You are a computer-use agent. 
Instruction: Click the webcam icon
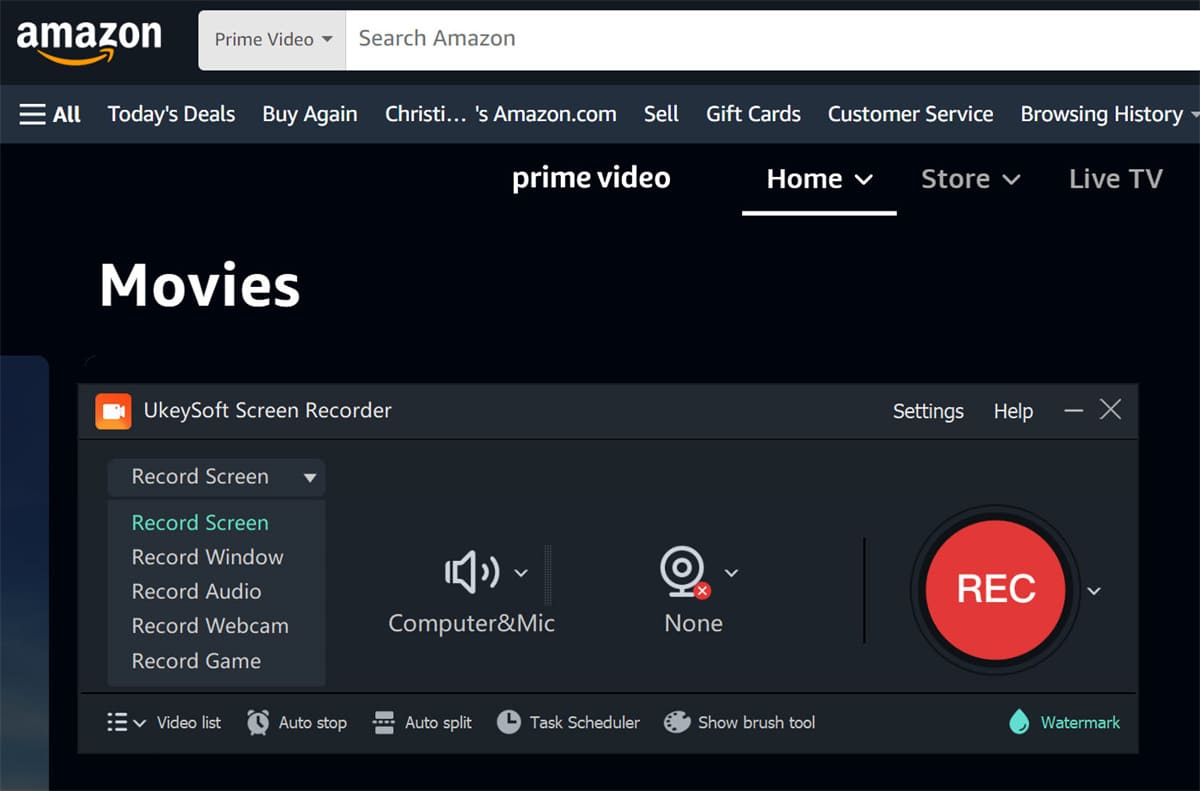[684, 573]
